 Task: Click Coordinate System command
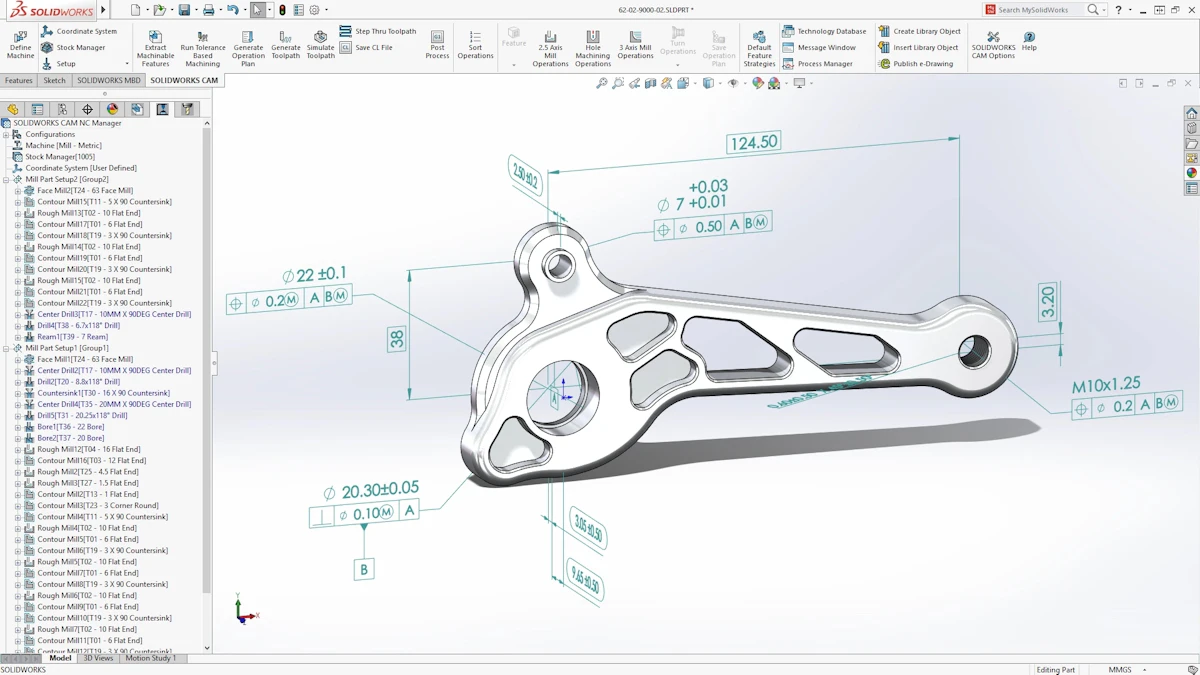(79, 31)
